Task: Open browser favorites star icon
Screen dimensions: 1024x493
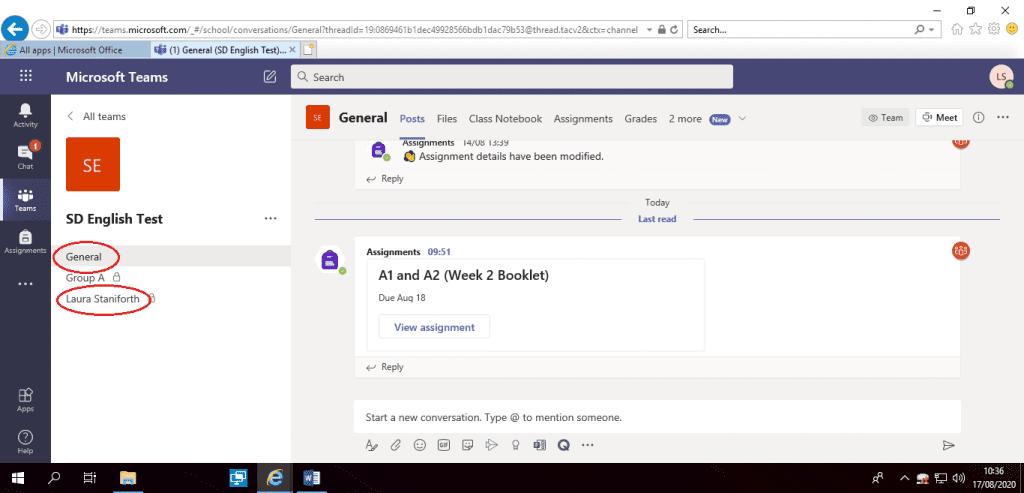Action: [975, 29]
